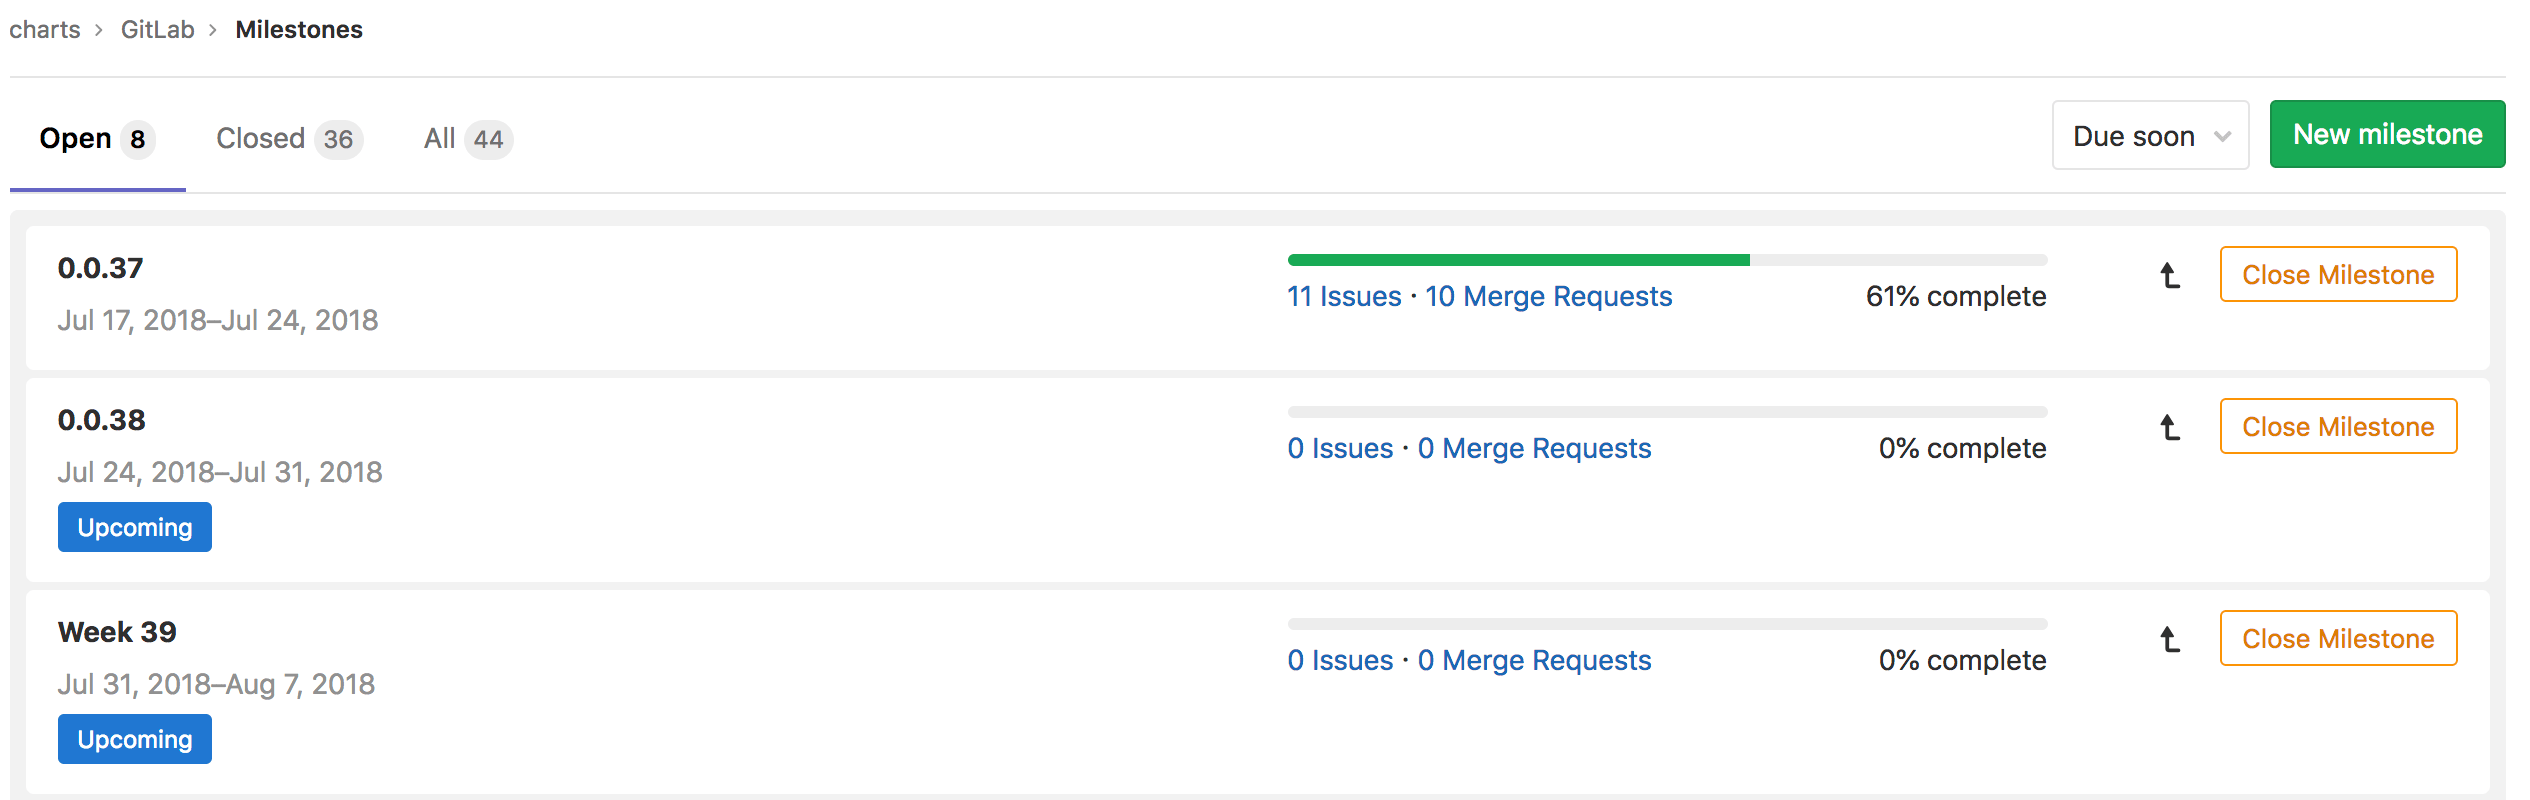Create a New milestone
Screen dimensions: 2530x800
(2387, 135)
